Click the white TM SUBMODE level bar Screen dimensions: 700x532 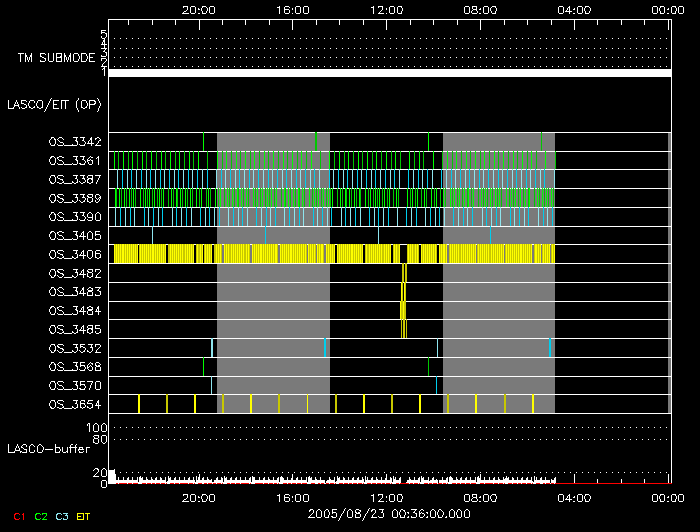(x=388, y=73)
